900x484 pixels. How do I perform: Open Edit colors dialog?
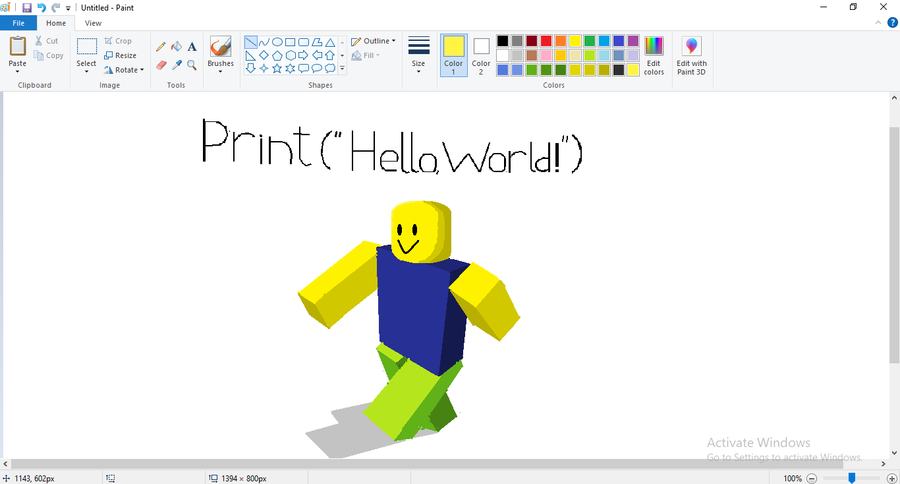point(654,56)
